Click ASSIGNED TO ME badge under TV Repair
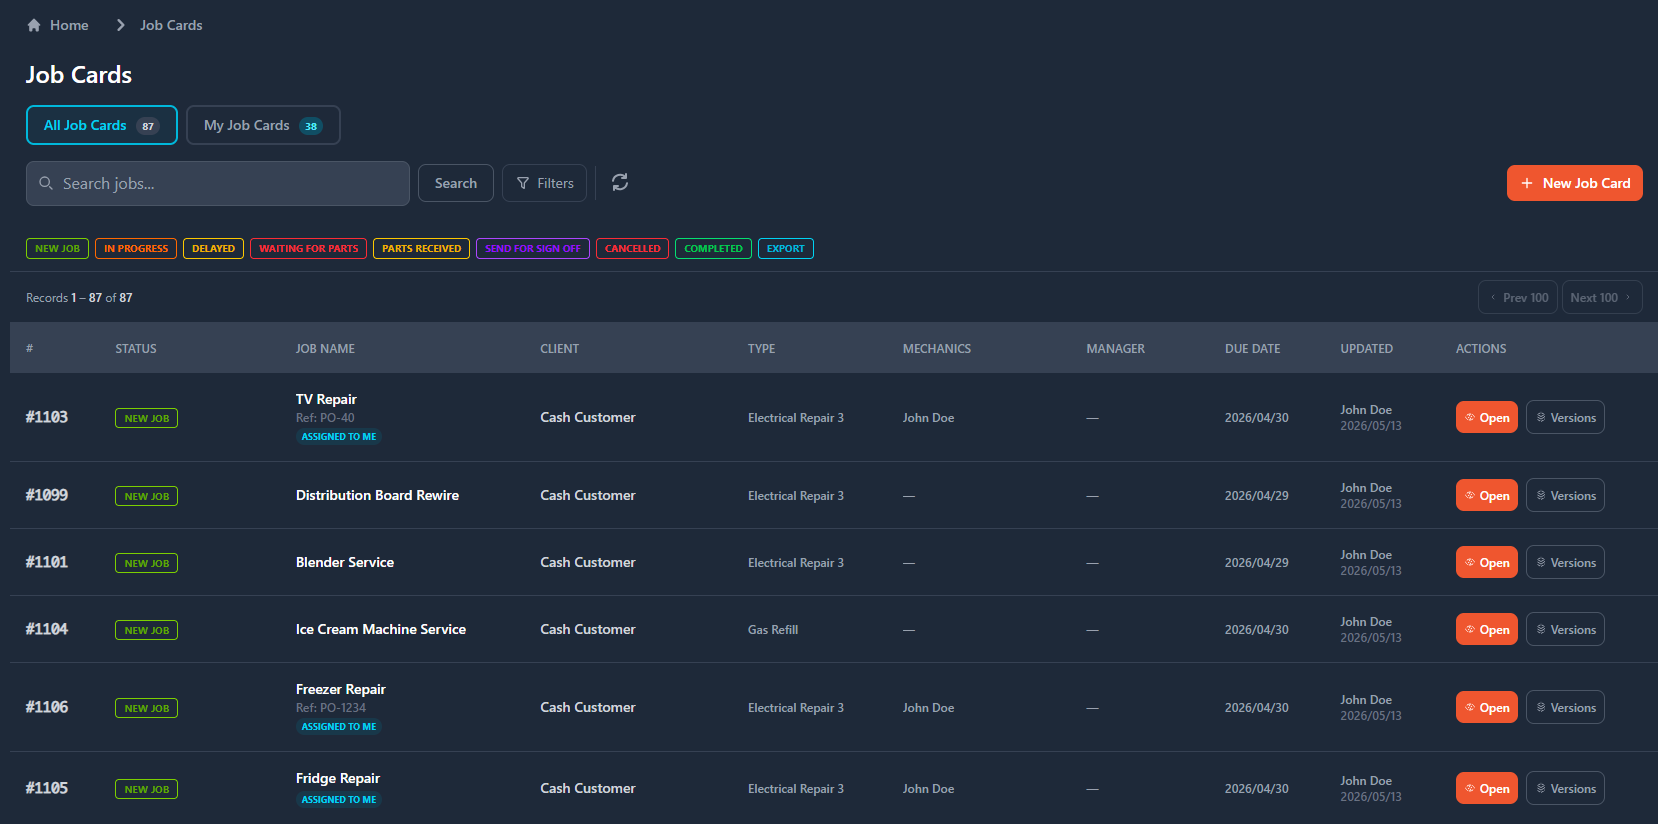 (x=339, y=437)
